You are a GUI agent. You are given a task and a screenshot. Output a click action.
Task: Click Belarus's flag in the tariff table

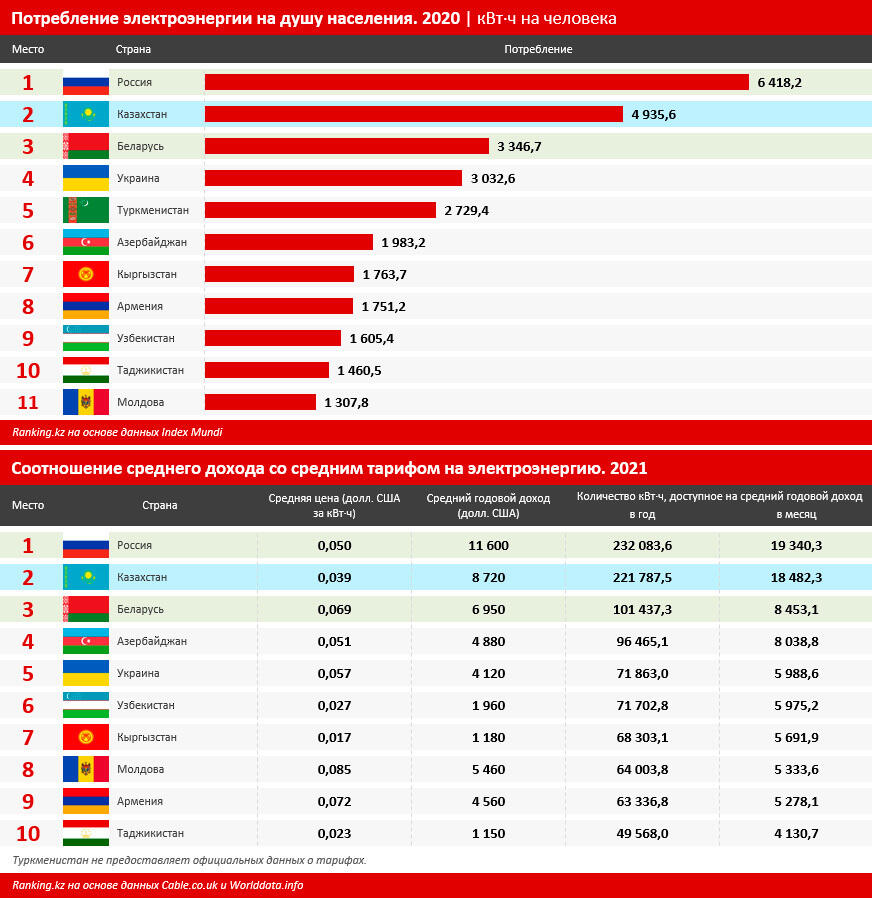click(86, 609)
